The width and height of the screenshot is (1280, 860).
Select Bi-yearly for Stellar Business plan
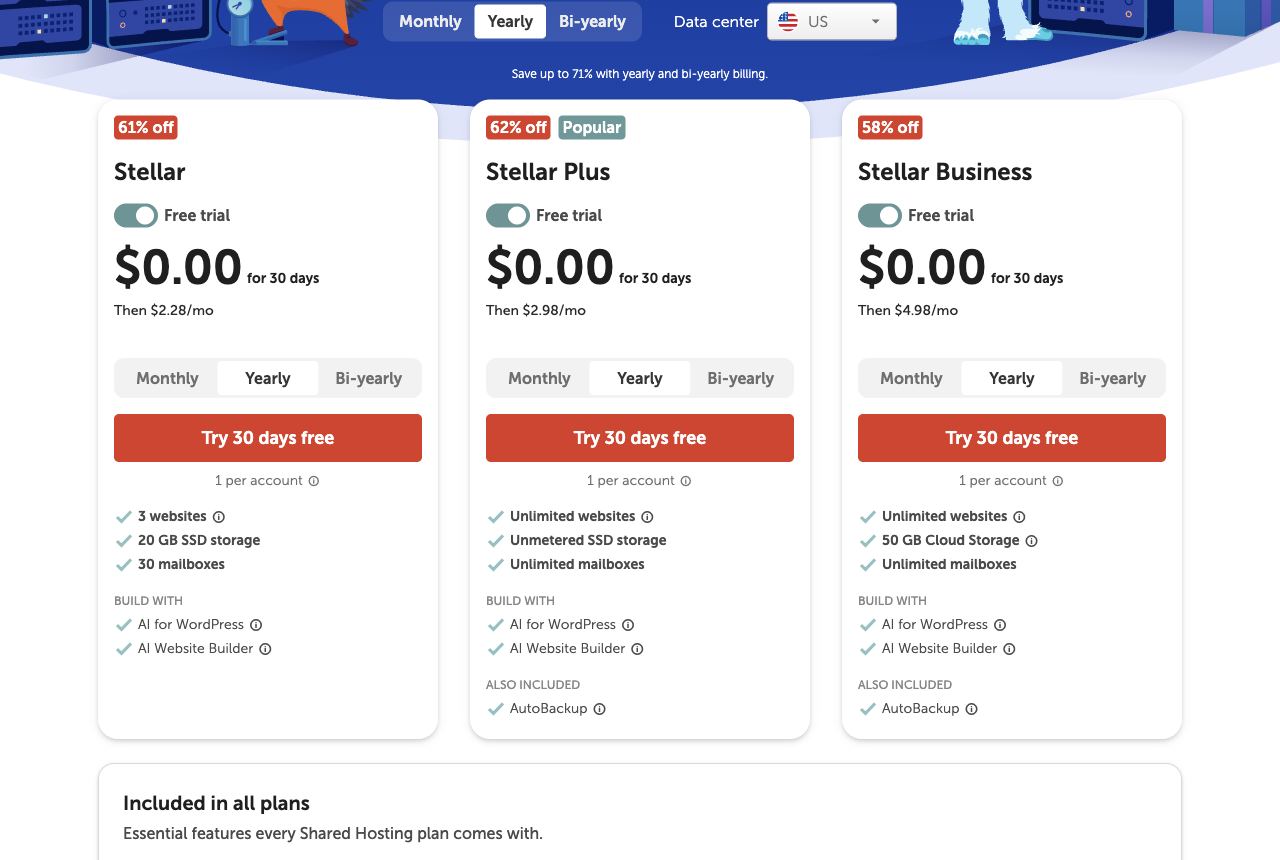click(1112, 378)
